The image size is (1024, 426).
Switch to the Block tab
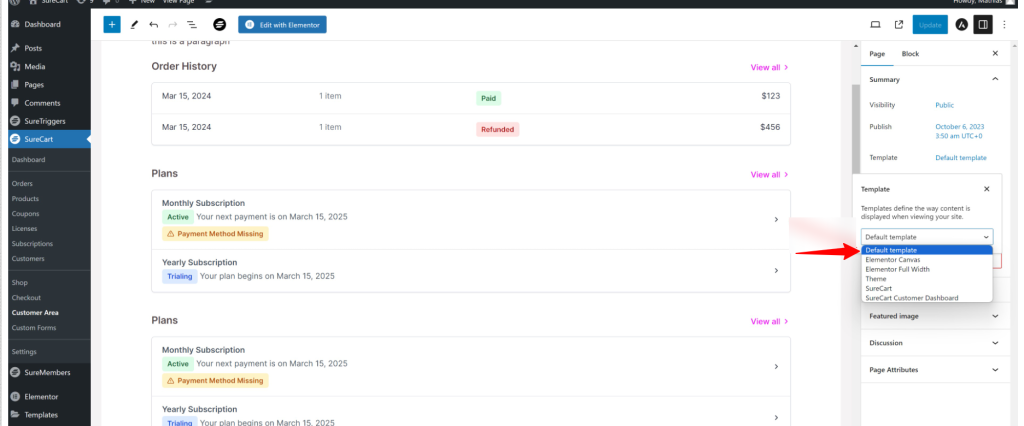(x=910, y=53)
